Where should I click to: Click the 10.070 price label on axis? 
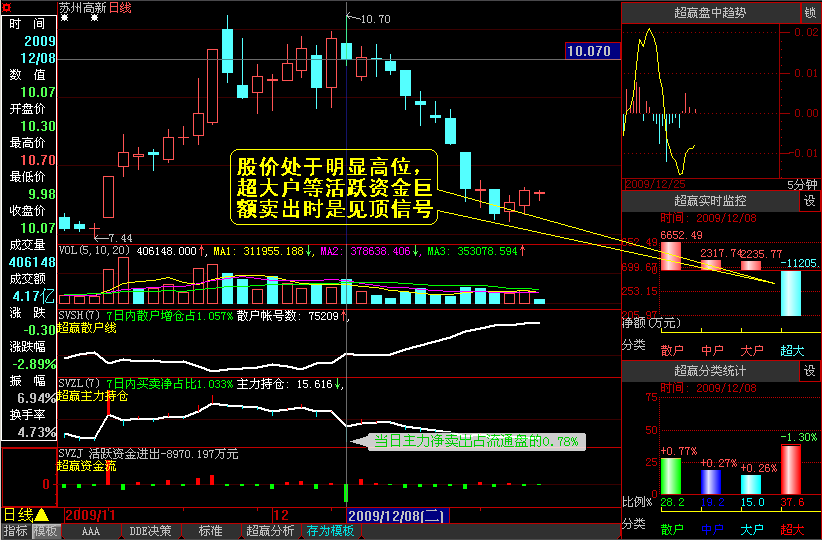(x=587, y=50)
